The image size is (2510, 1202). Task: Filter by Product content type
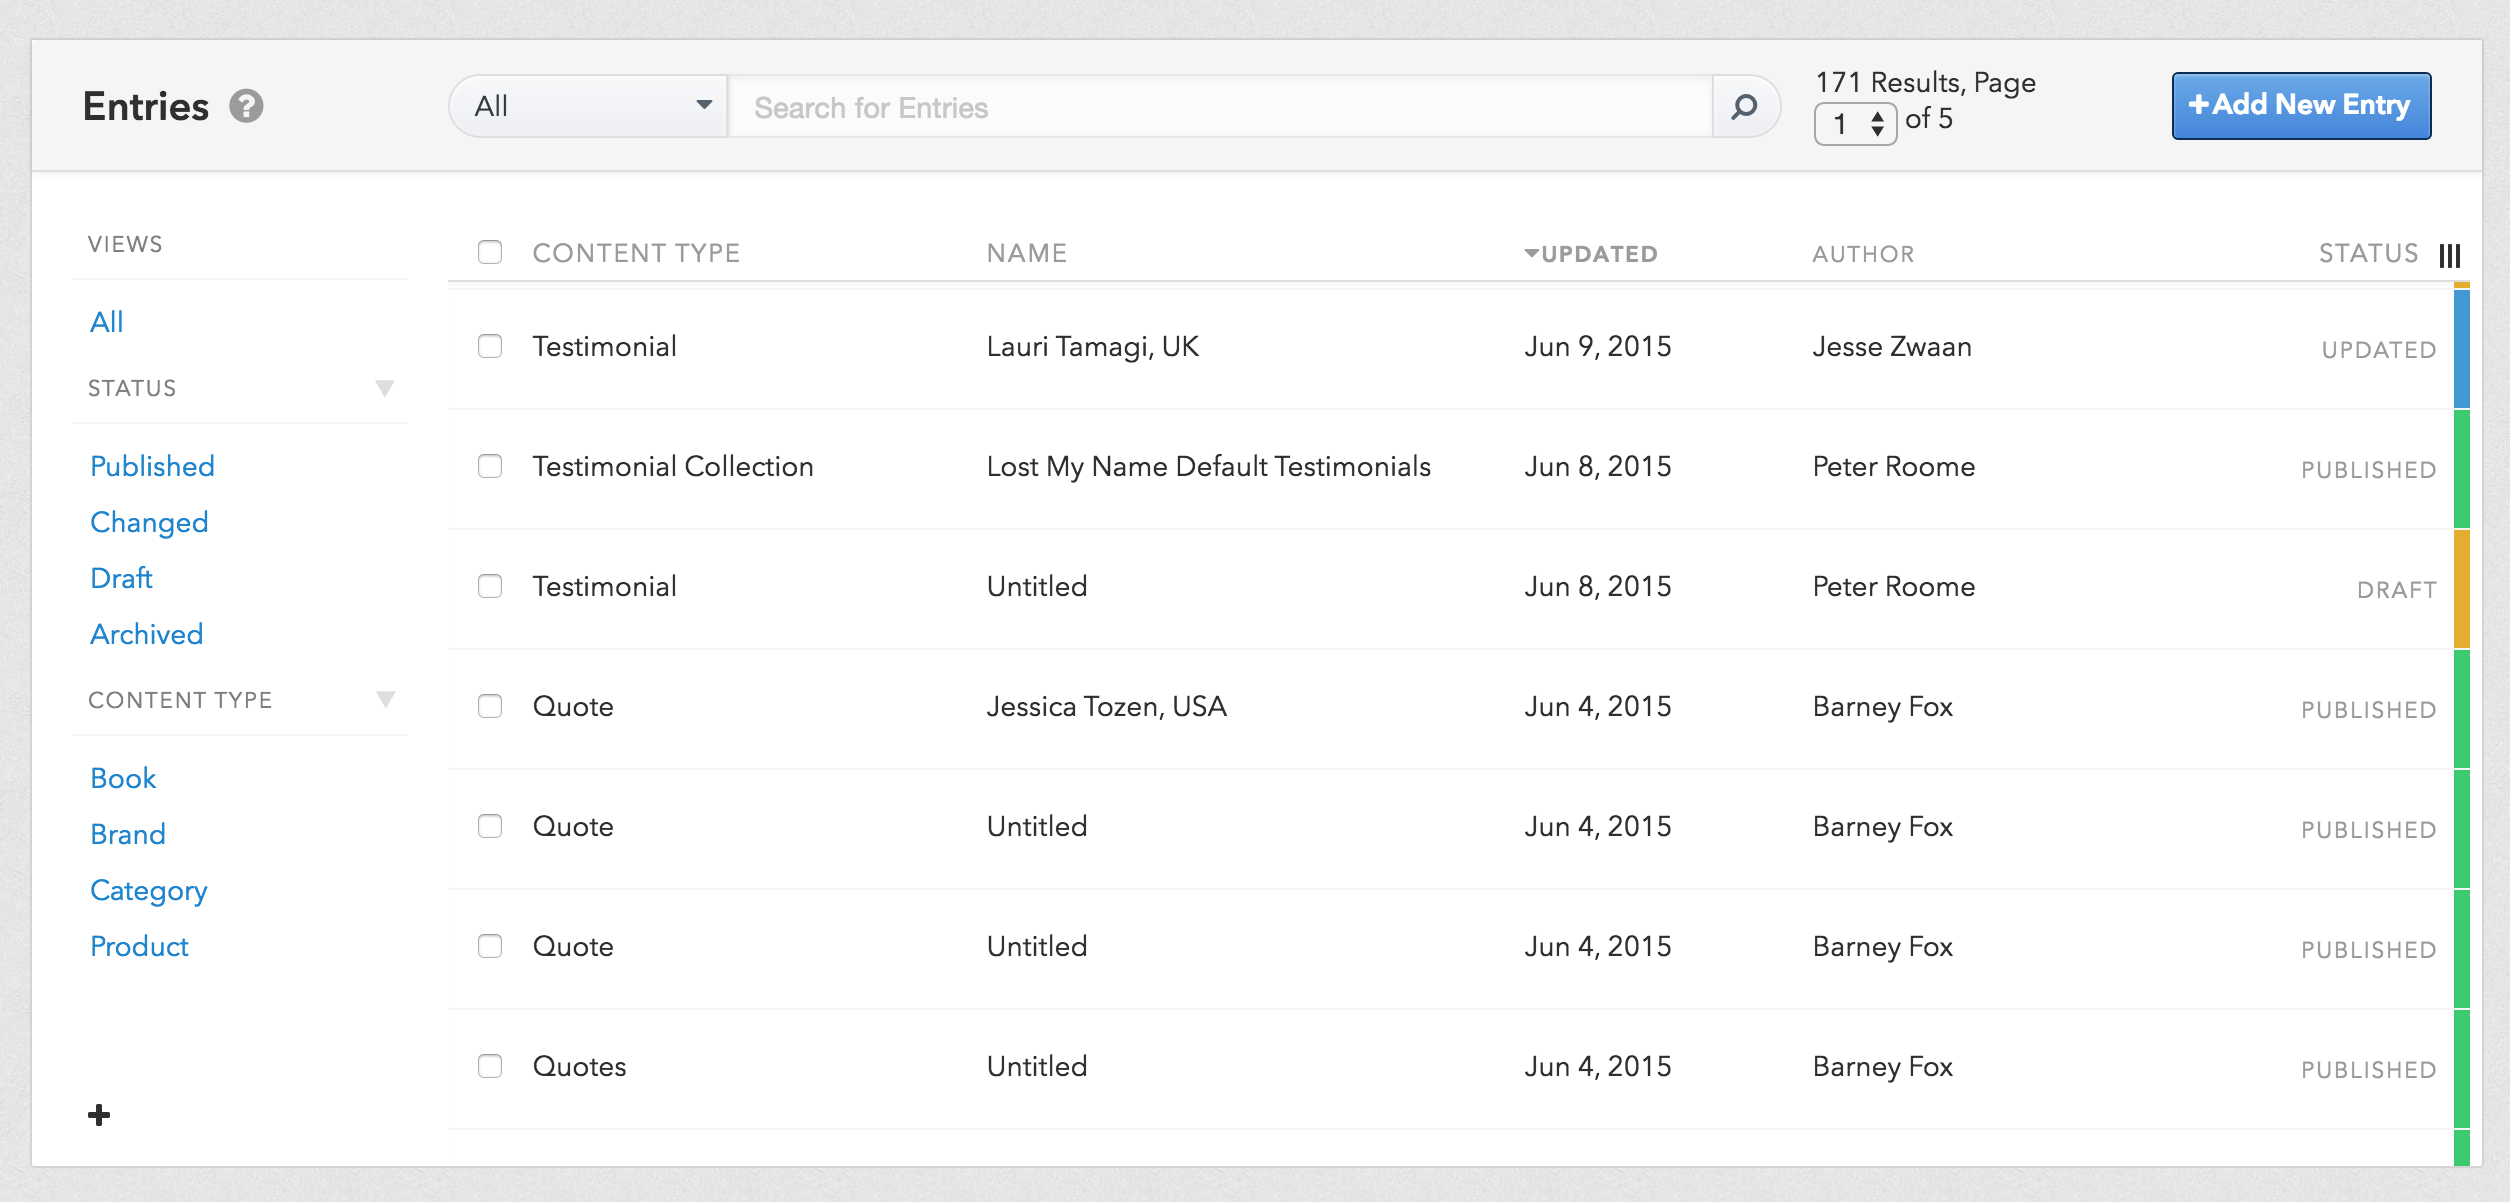(139, 946)
